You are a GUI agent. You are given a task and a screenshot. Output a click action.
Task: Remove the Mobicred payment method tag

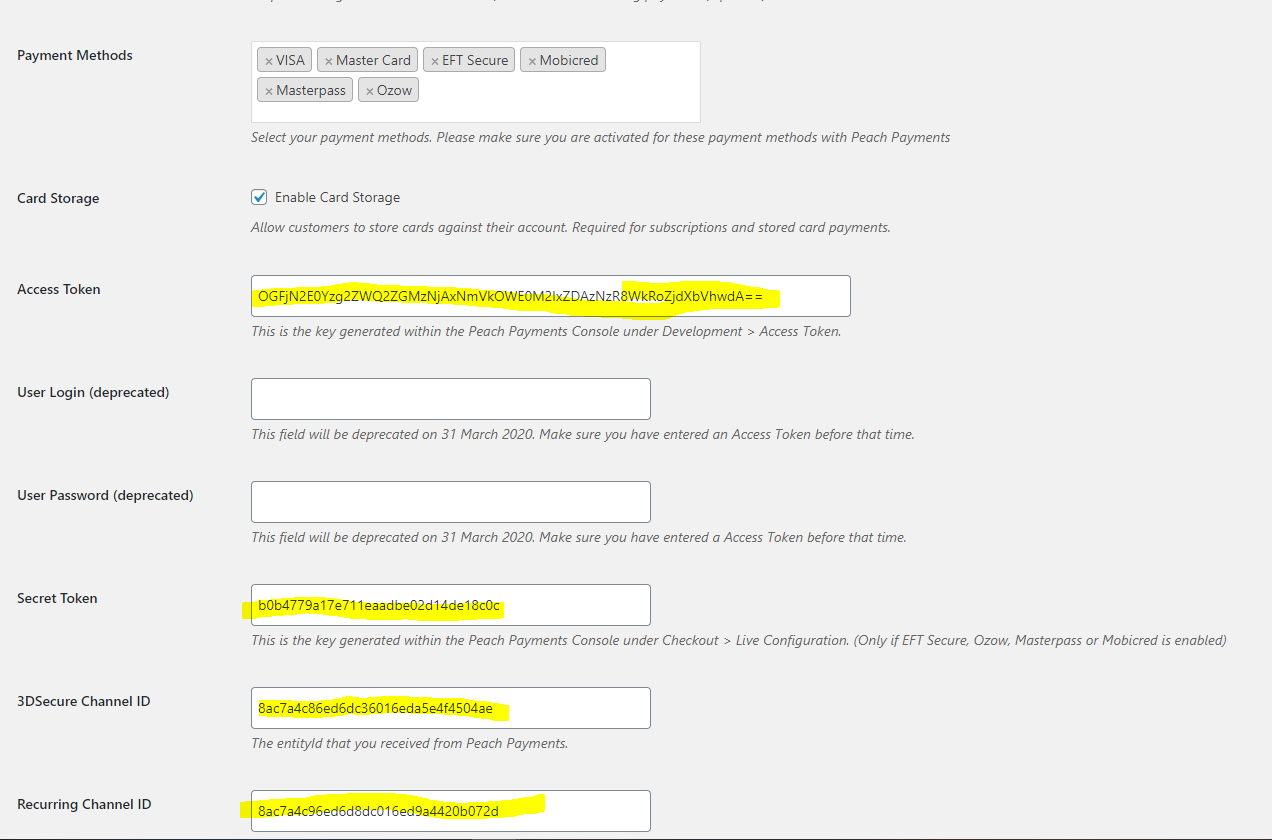[532, 61]
